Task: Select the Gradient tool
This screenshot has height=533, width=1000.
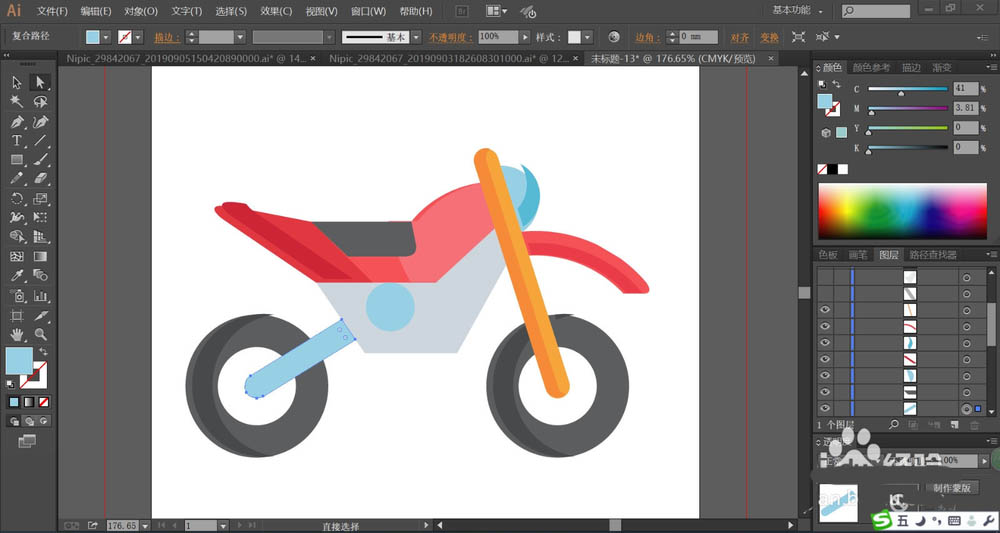Action: click(x=40, y=256)
